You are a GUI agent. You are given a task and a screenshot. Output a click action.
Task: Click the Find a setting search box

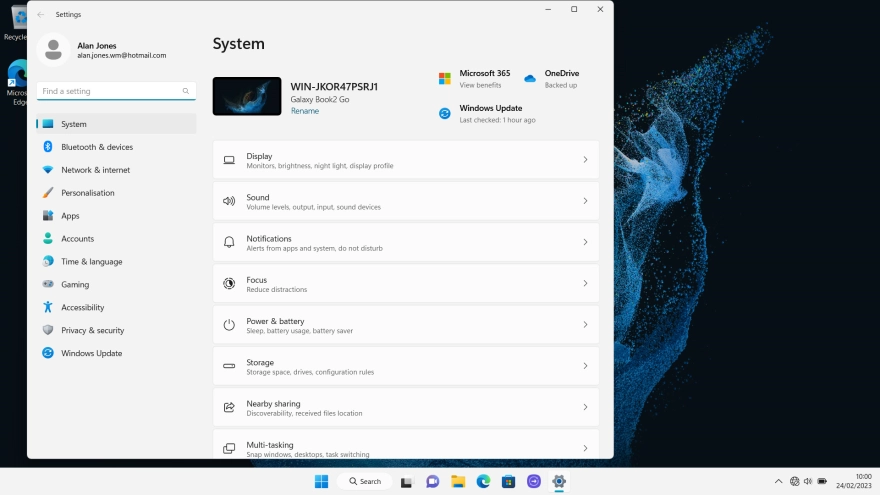pos(108,91)
